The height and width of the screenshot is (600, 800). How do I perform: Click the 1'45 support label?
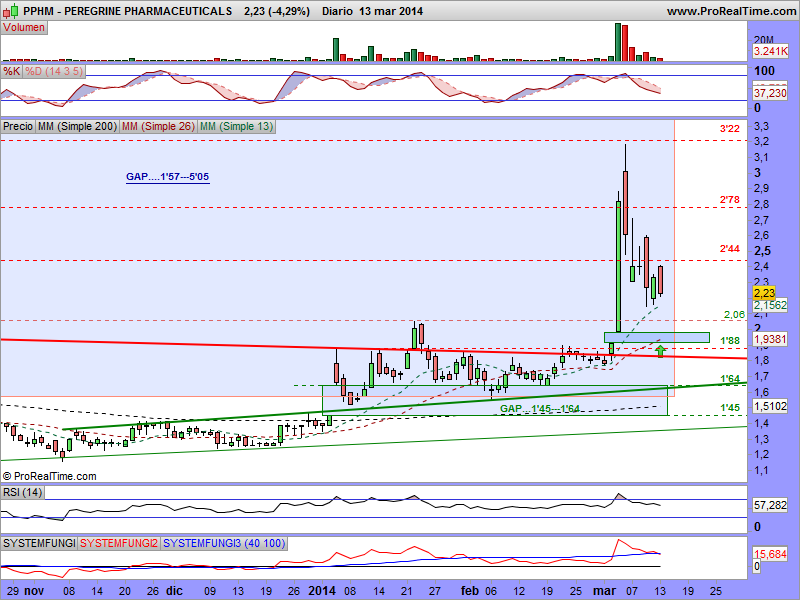730,407
